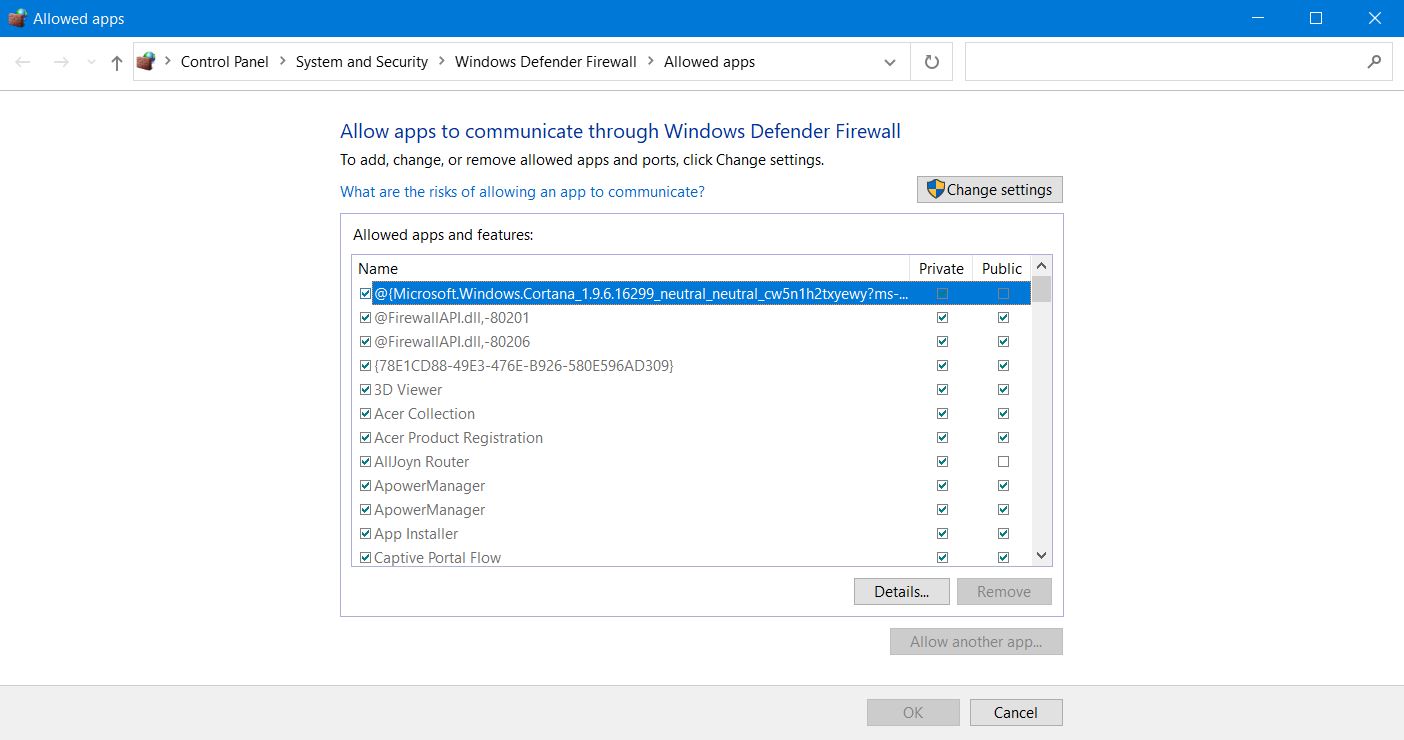Expand chevron after Windows Defender Firewall breadcrumb
The height and width of the screenshot is (740, 1404).
tap(650, 62)
